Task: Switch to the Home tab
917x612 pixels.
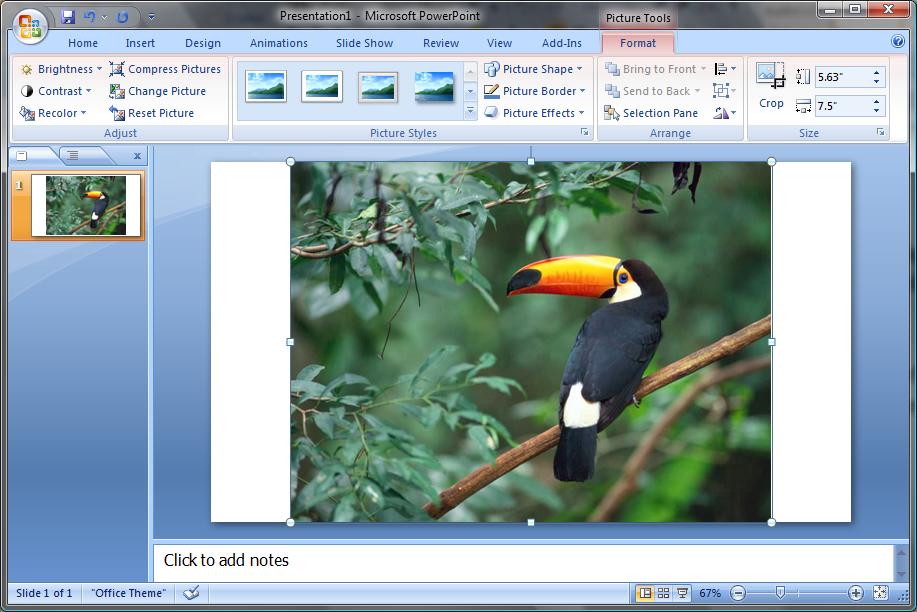Action: click(x=83, y=43)
